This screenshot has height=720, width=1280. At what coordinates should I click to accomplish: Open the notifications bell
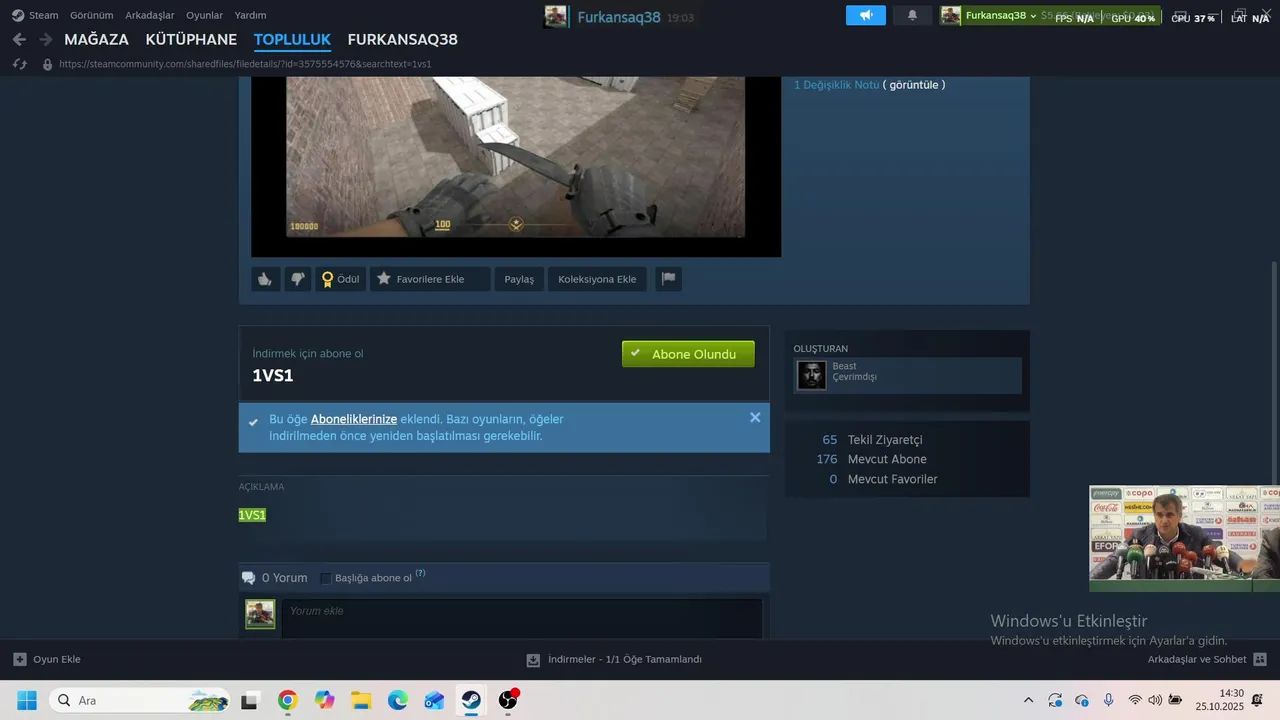912,15
